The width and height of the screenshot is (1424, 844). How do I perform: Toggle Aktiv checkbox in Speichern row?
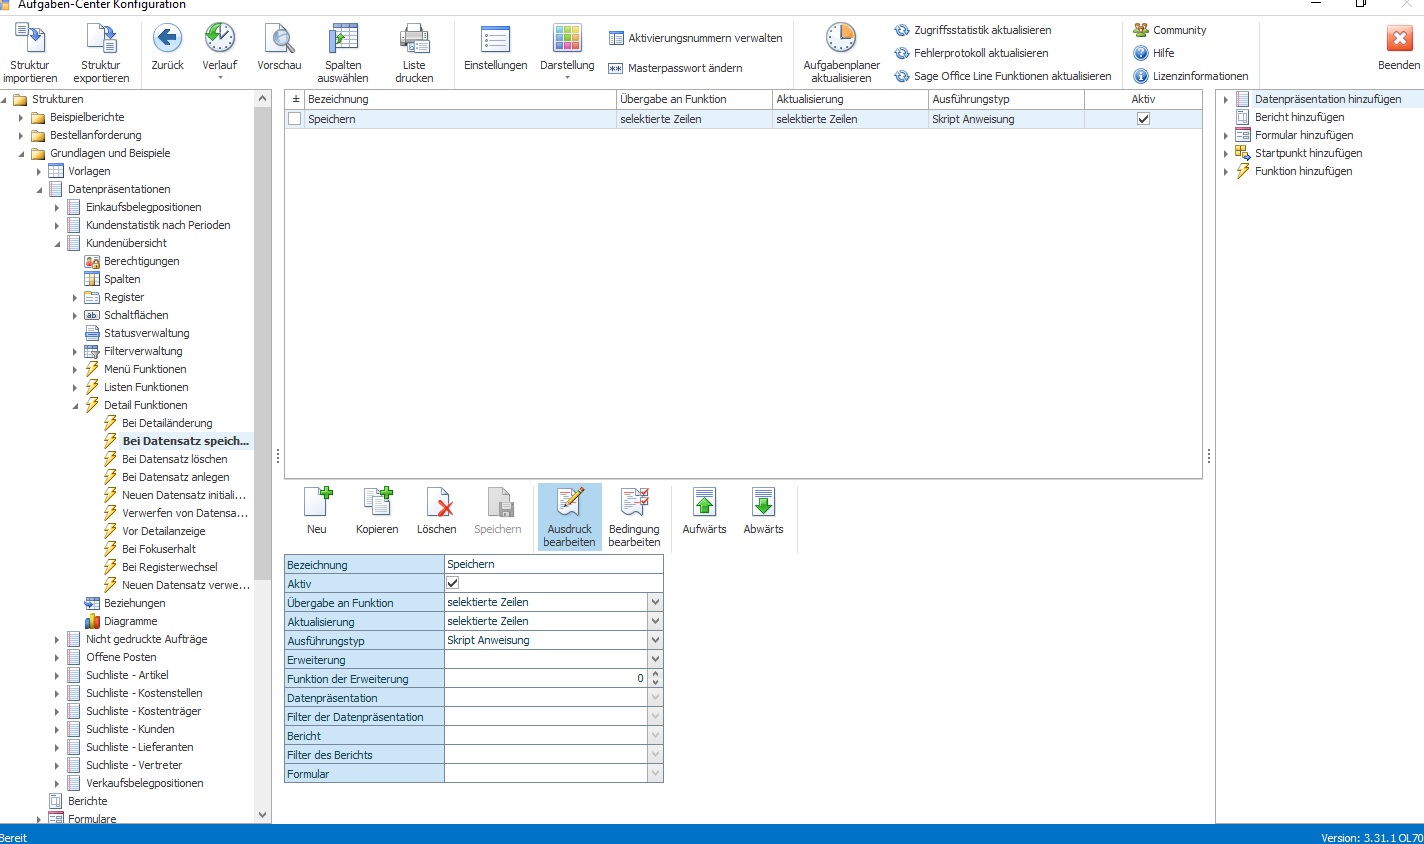(1143, 118)
